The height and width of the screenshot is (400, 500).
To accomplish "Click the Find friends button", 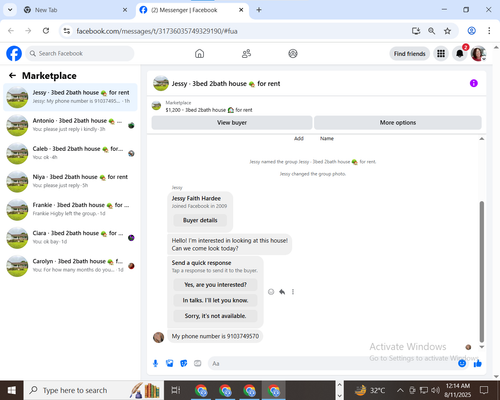I will (410, 54).
